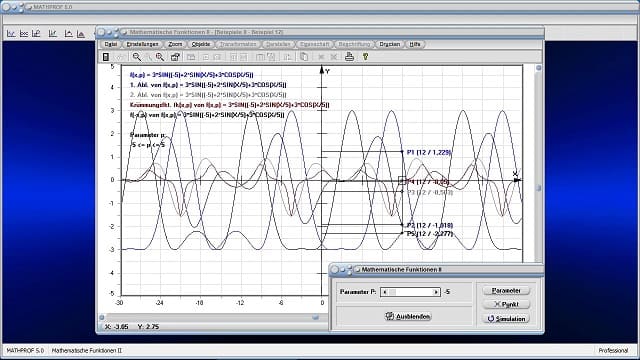The width and height of the screenshot is (640, 360).
Task: Click the yellow hint lightbulb icon
Action: pos(365,57)
